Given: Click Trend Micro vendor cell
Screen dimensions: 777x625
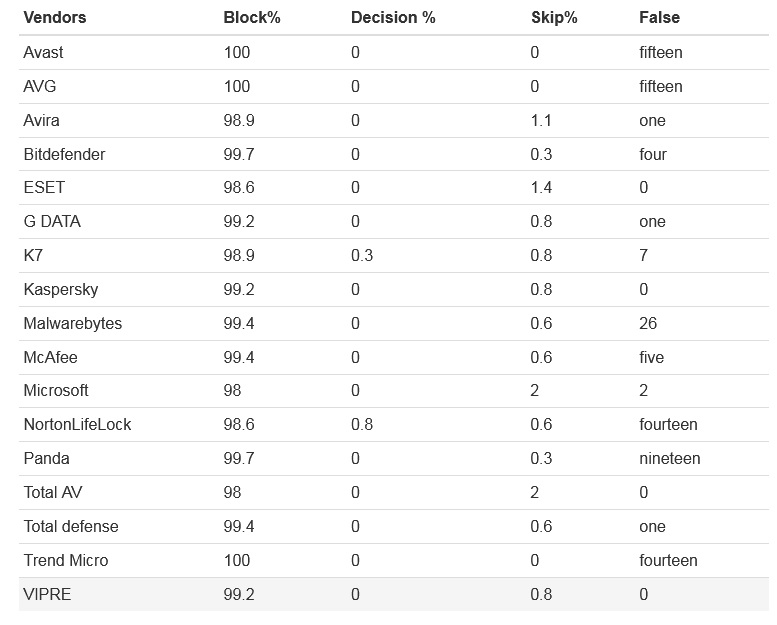Looking at the screenshot, I should point(65,560).
